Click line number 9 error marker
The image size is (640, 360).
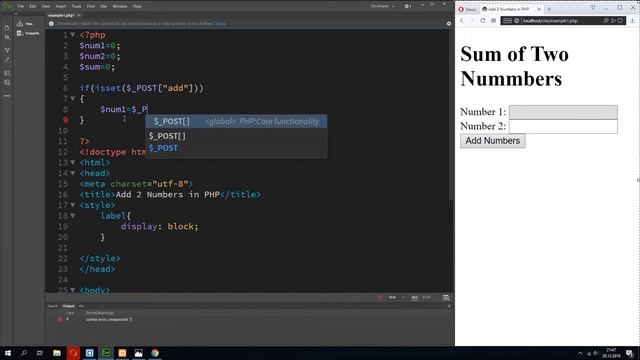coord(65,120)
